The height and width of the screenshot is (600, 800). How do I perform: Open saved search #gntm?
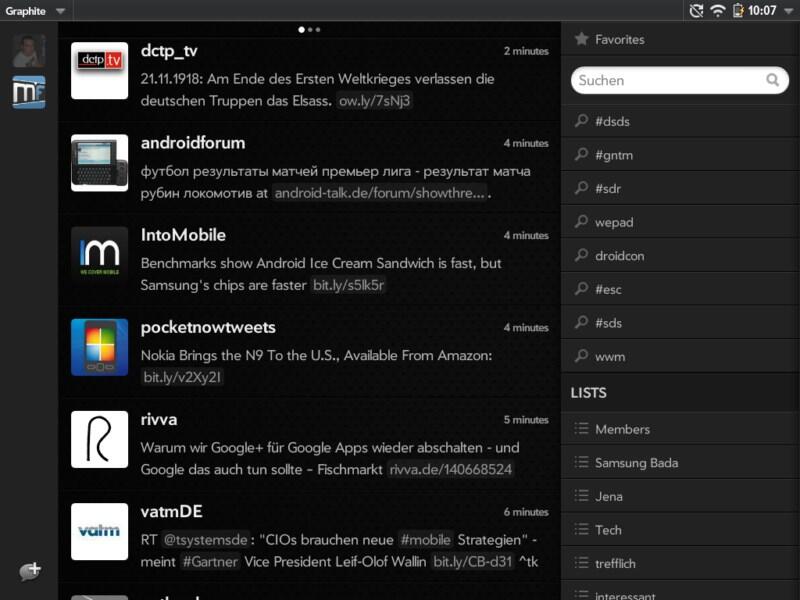(x=680, y=155)
